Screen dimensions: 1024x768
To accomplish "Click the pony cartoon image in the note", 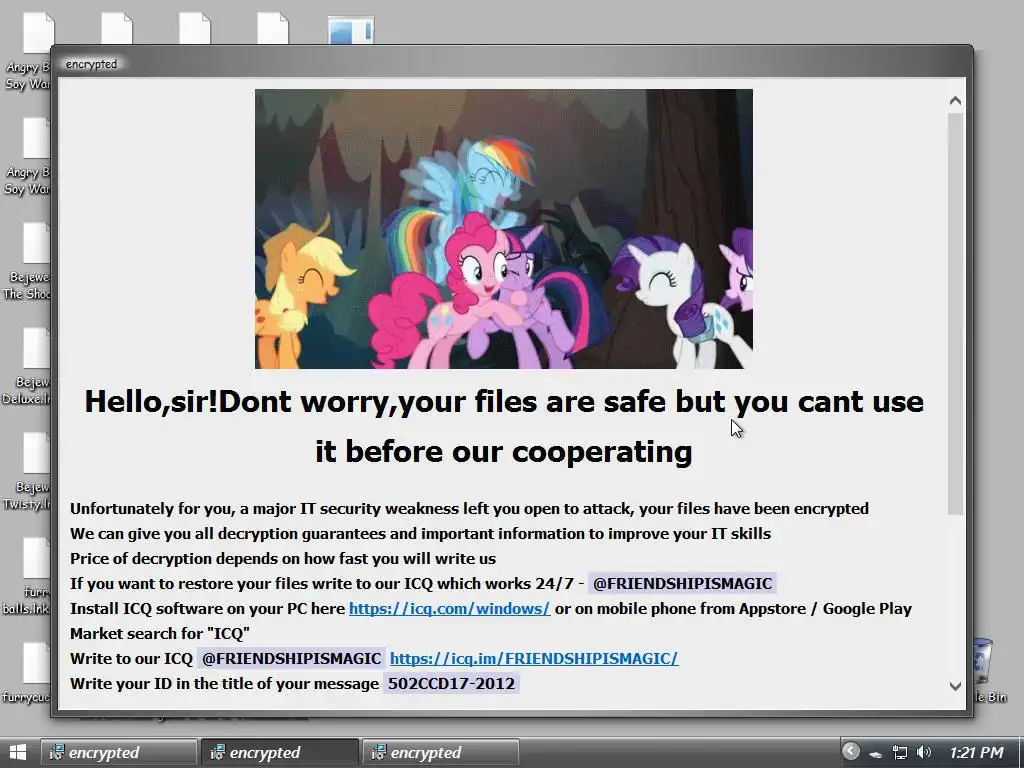I will [x=504, y=229].
